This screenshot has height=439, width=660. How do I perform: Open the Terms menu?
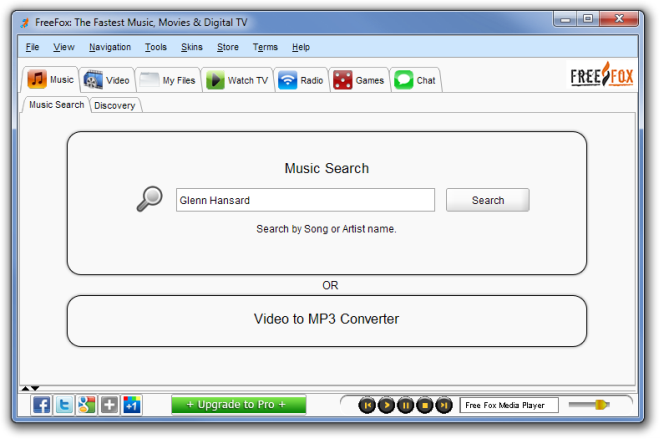point(265,47)
